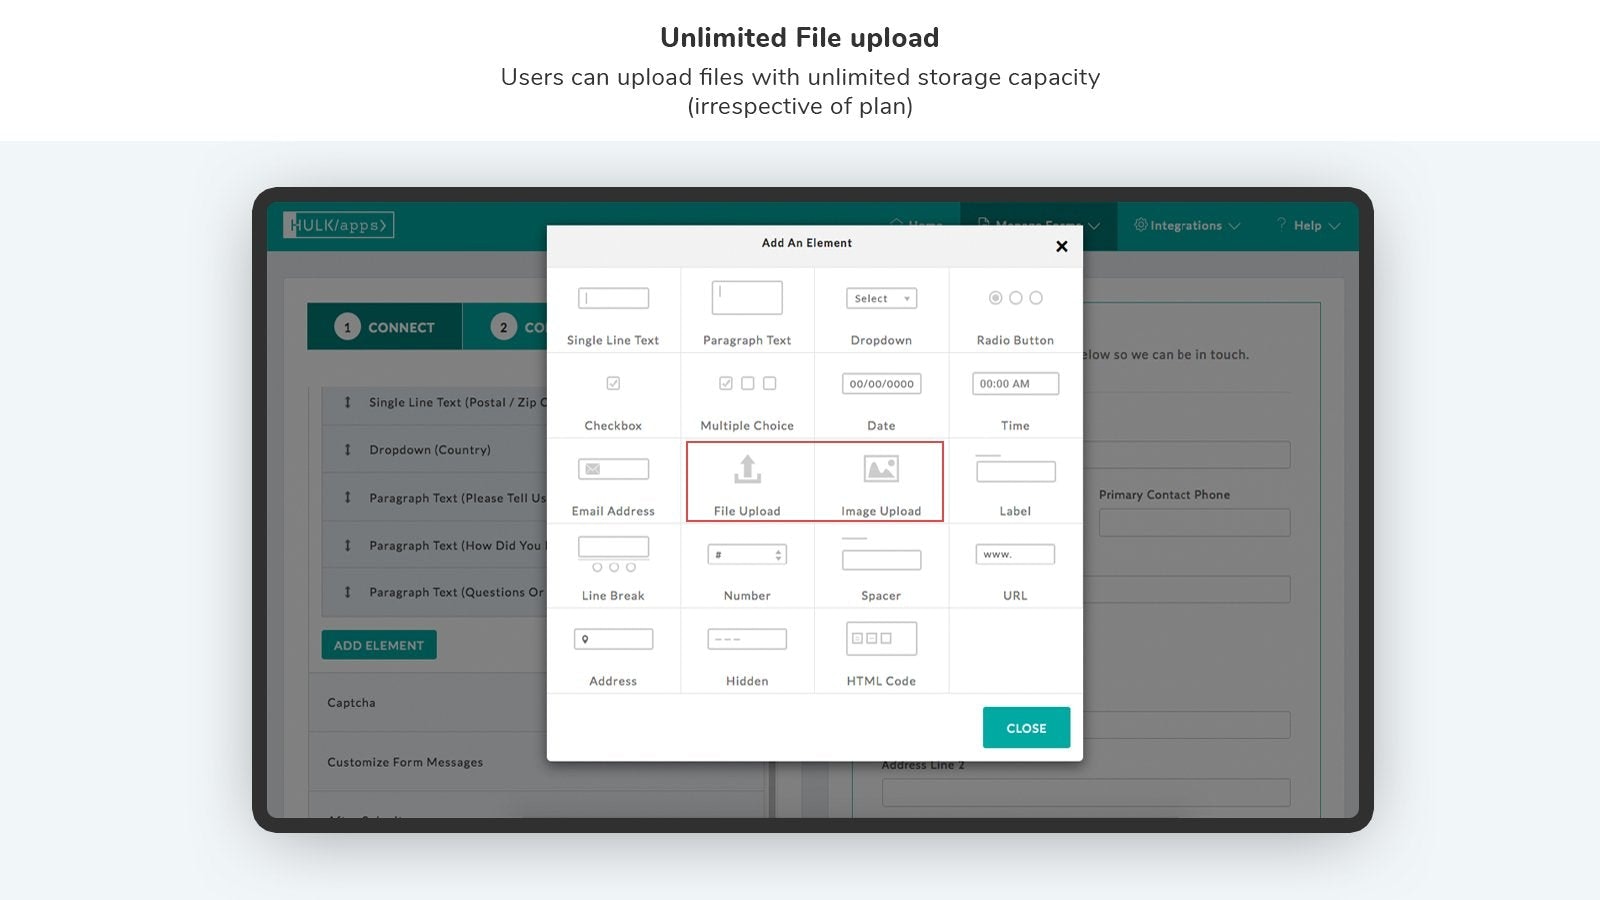
Task: Expand the Integrations menu
Action: (1185, 225)
